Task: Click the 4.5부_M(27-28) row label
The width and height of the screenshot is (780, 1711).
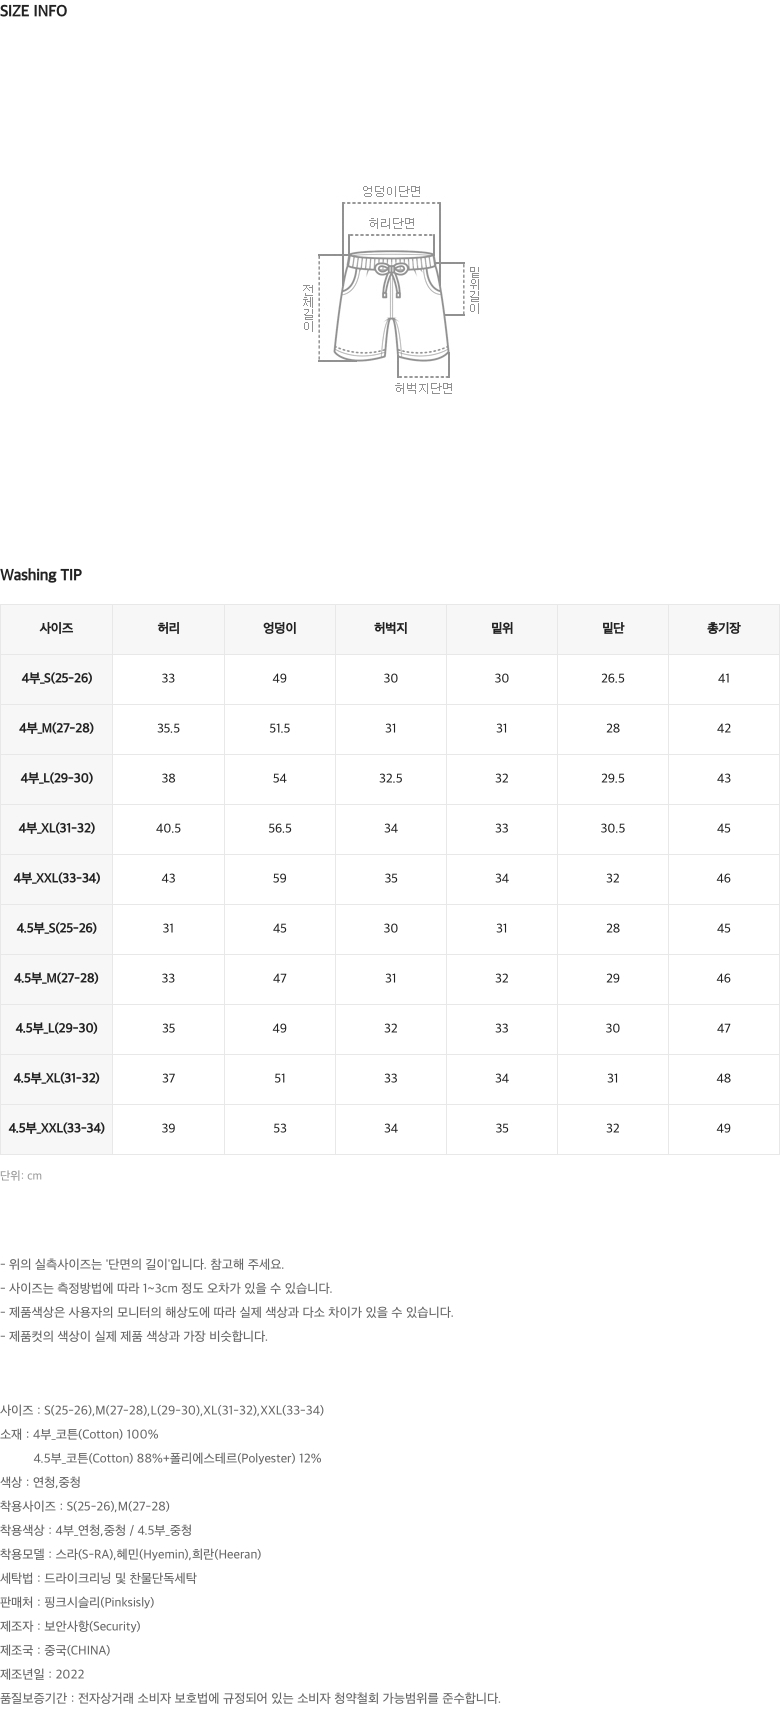Action: coord(56,979)
